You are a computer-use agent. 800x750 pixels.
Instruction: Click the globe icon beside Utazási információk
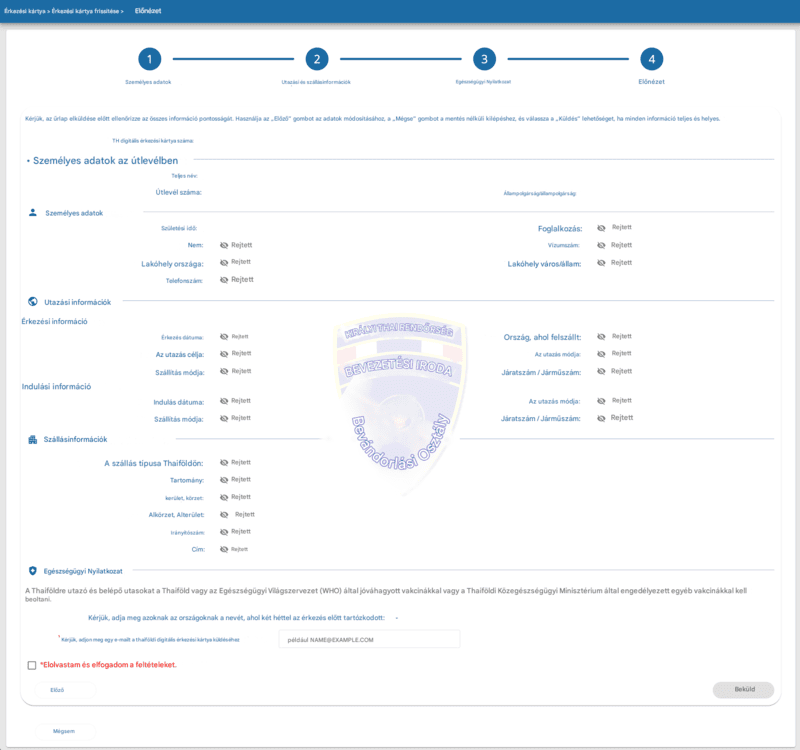(33, 301)
